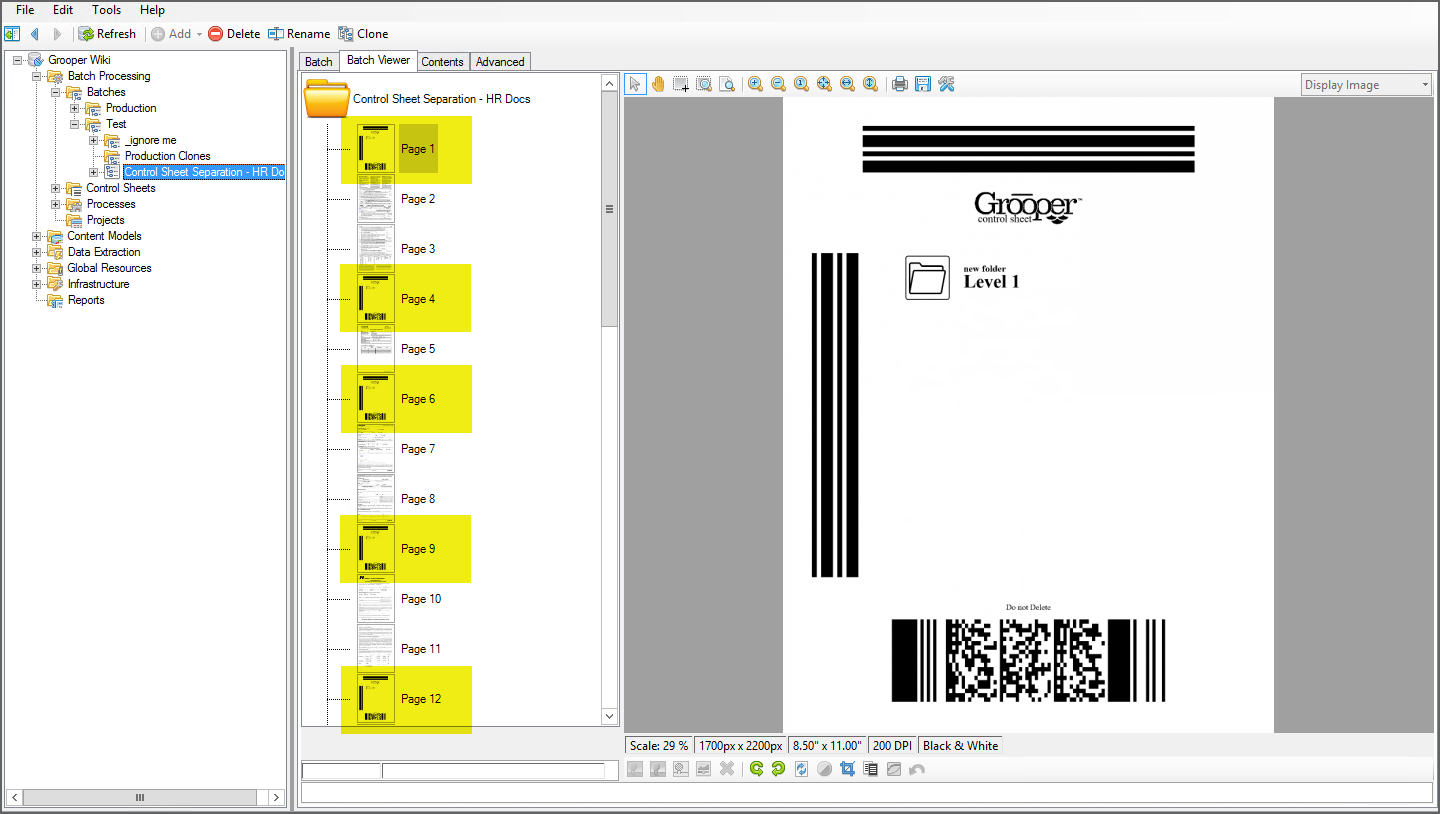The width and height of the screenshot is (1440, 814).
Task: Click the Add toolbar button
Action: 171,34
